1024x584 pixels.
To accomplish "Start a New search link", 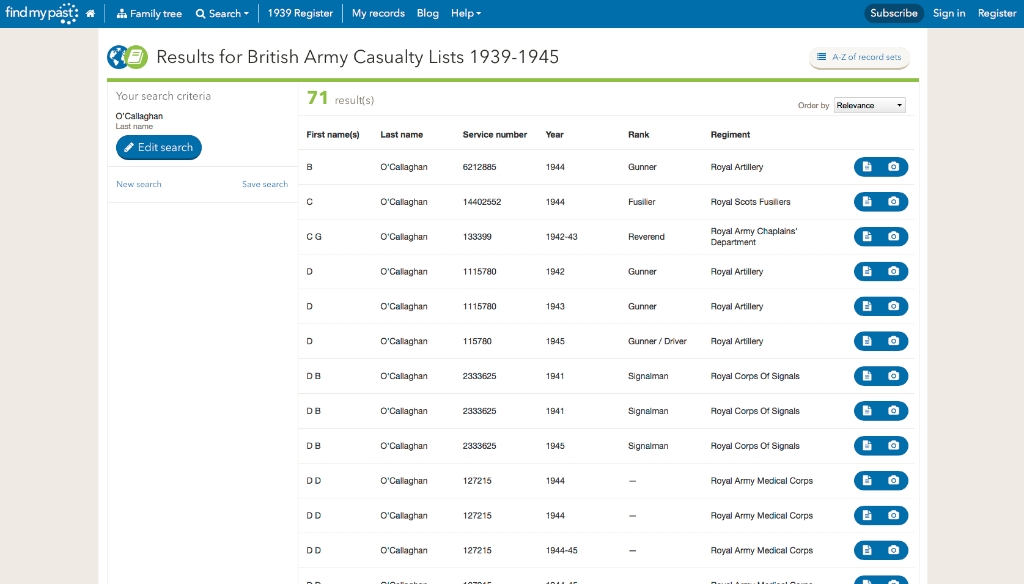I will click(139, 184).
